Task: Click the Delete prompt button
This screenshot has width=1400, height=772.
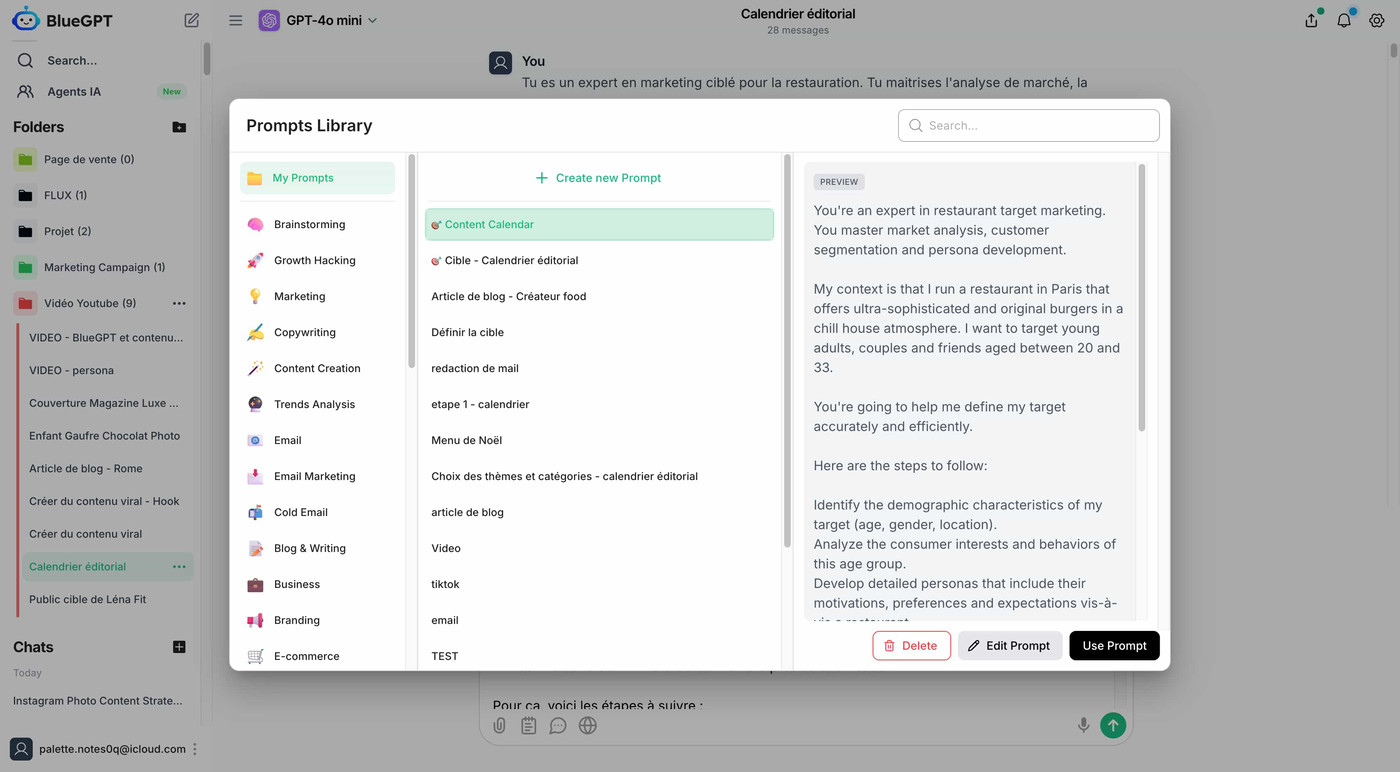Action: pyautogui.click(x=910, y=645)
